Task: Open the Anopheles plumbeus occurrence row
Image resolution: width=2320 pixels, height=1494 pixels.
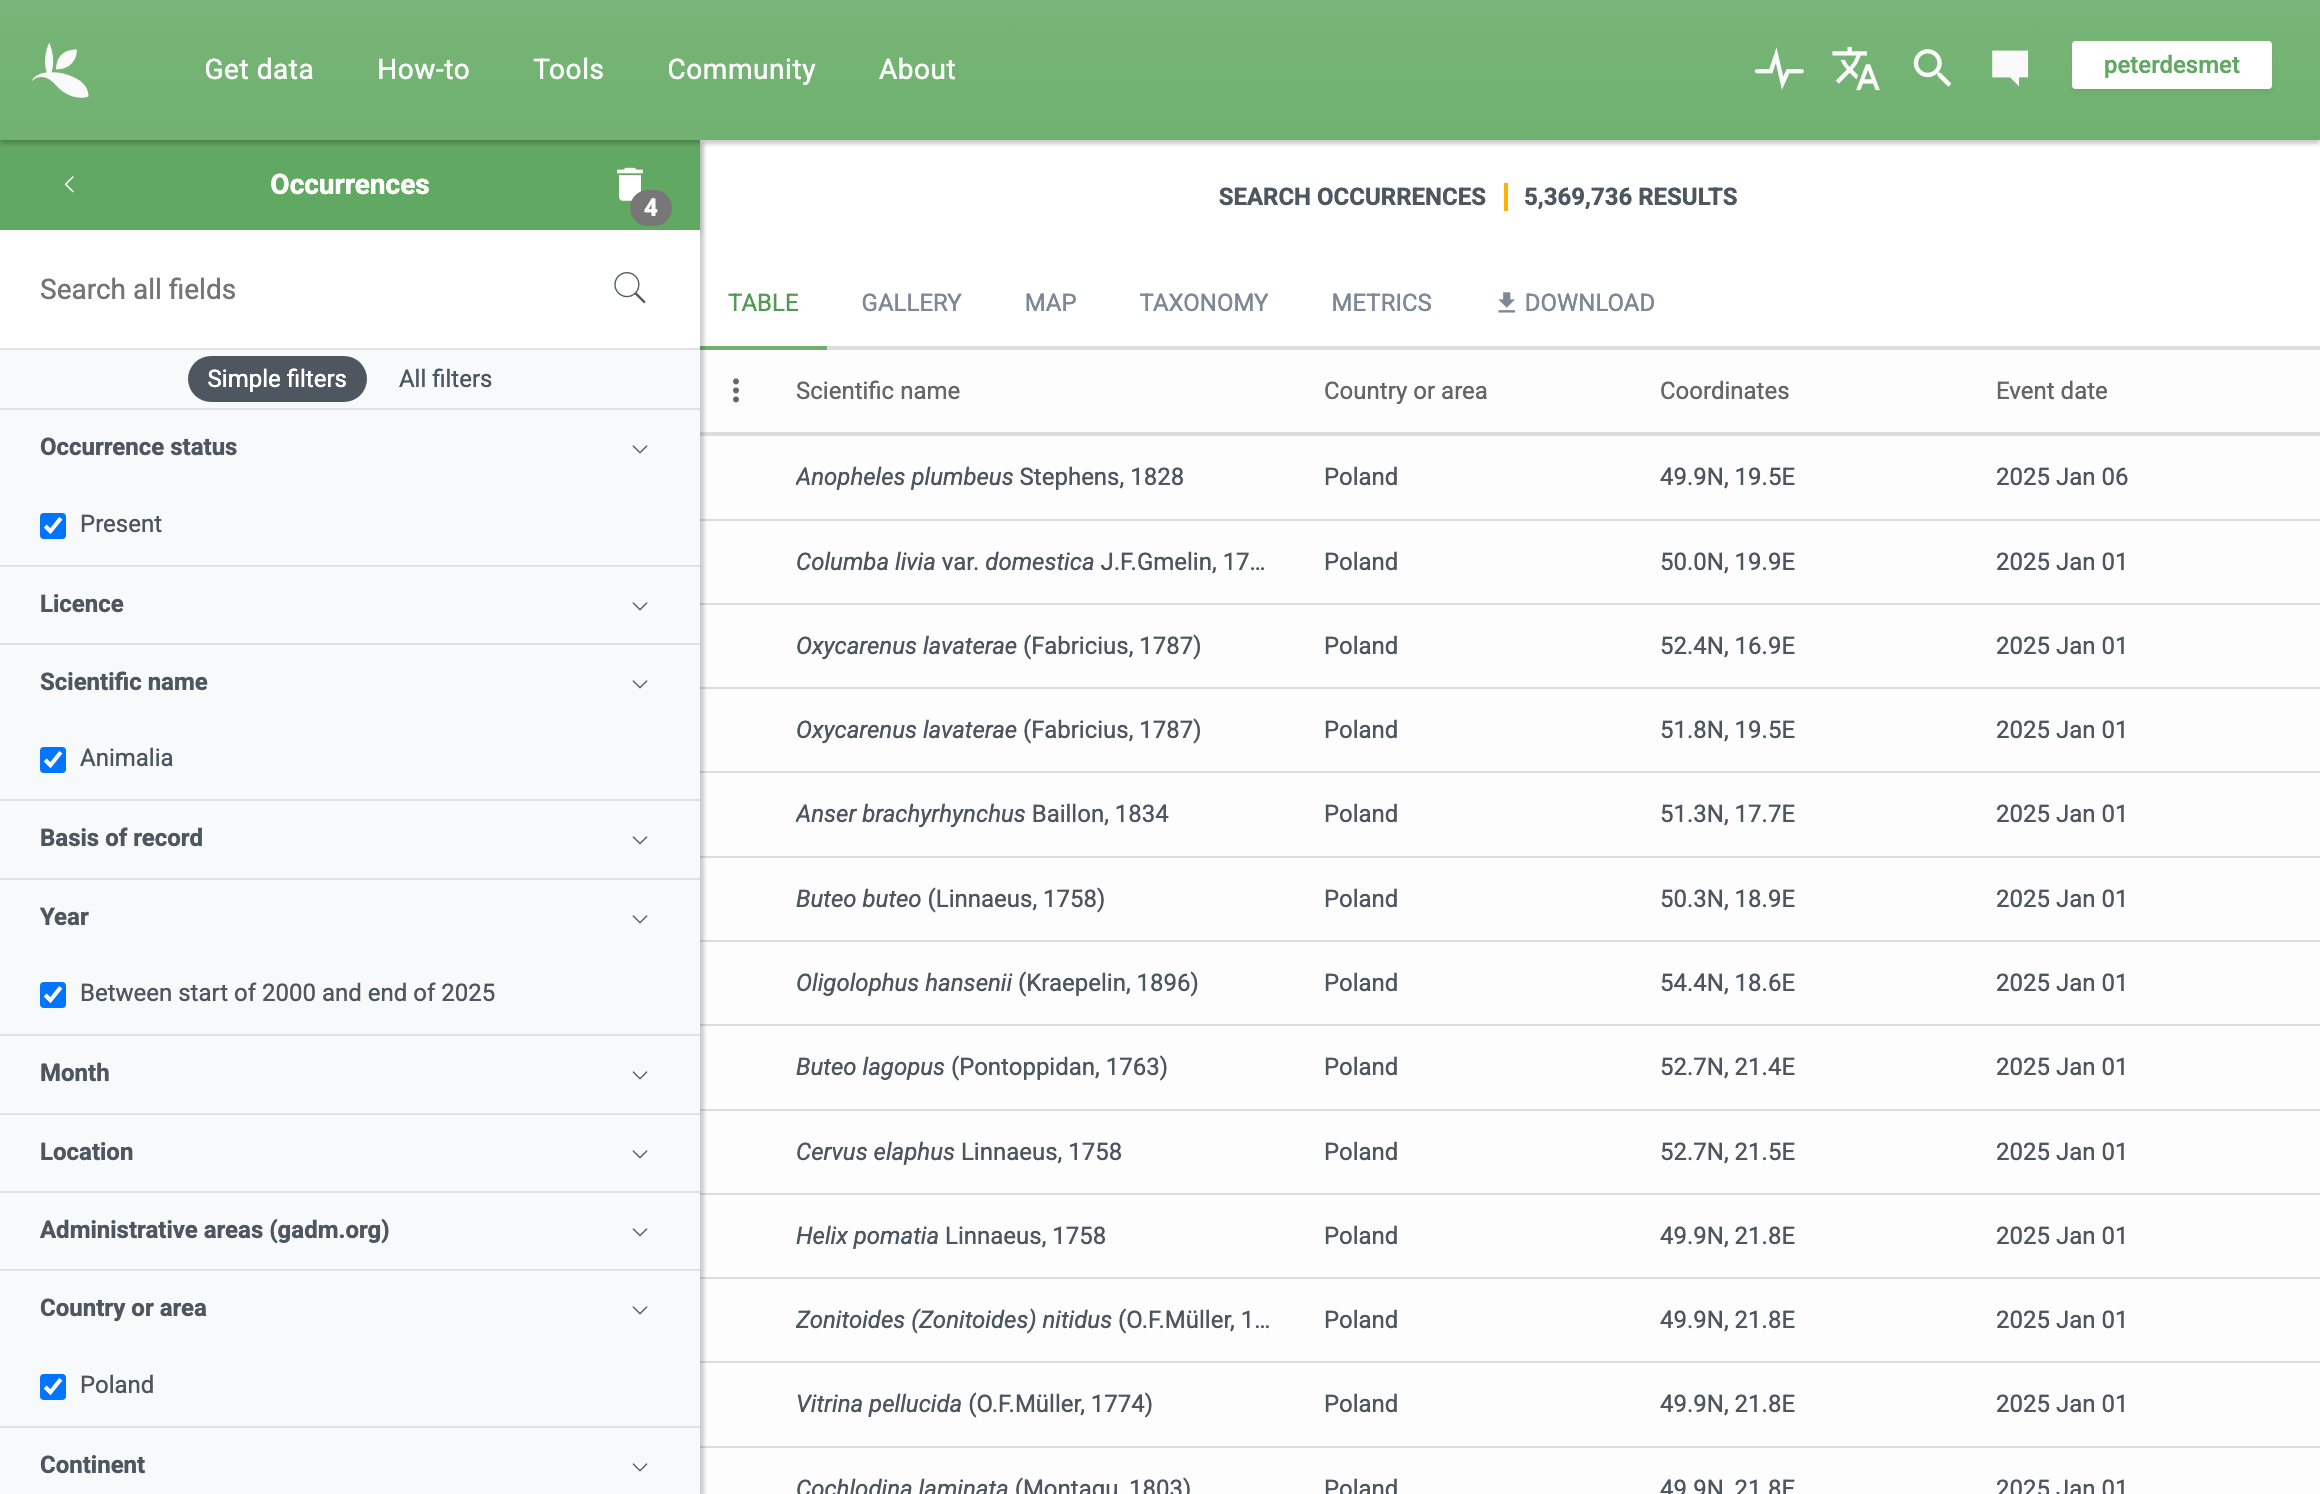Action: tap(1510, 477)
